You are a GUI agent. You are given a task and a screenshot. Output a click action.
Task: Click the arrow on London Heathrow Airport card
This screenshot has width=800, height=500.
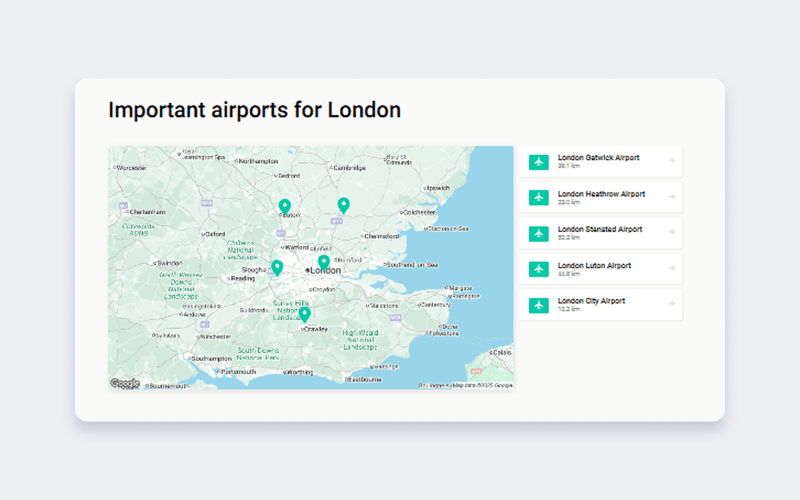(671, 197)
